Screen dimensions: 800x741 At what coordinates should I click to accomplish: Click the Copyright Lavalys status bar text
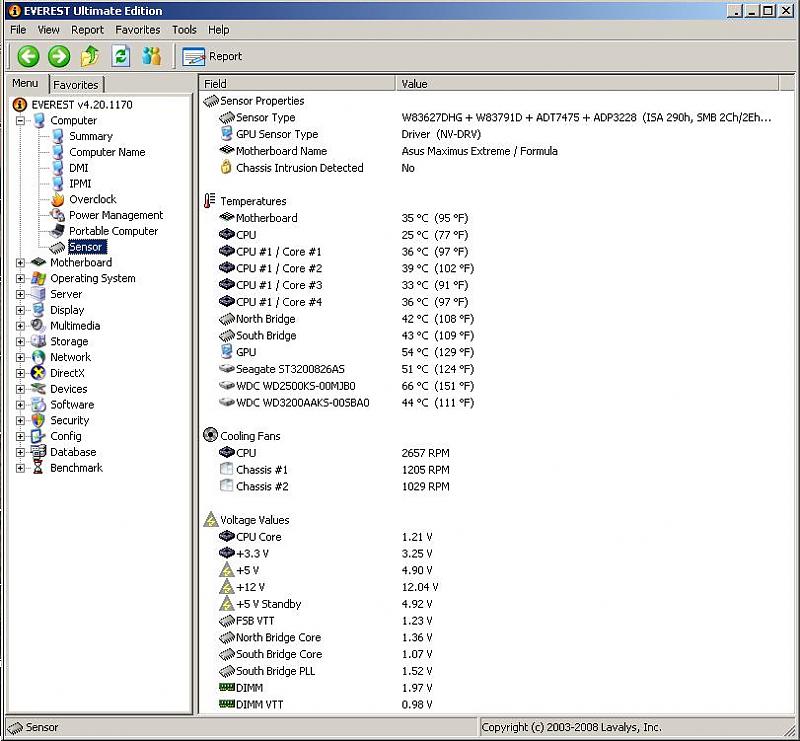[x=571, y=727]
